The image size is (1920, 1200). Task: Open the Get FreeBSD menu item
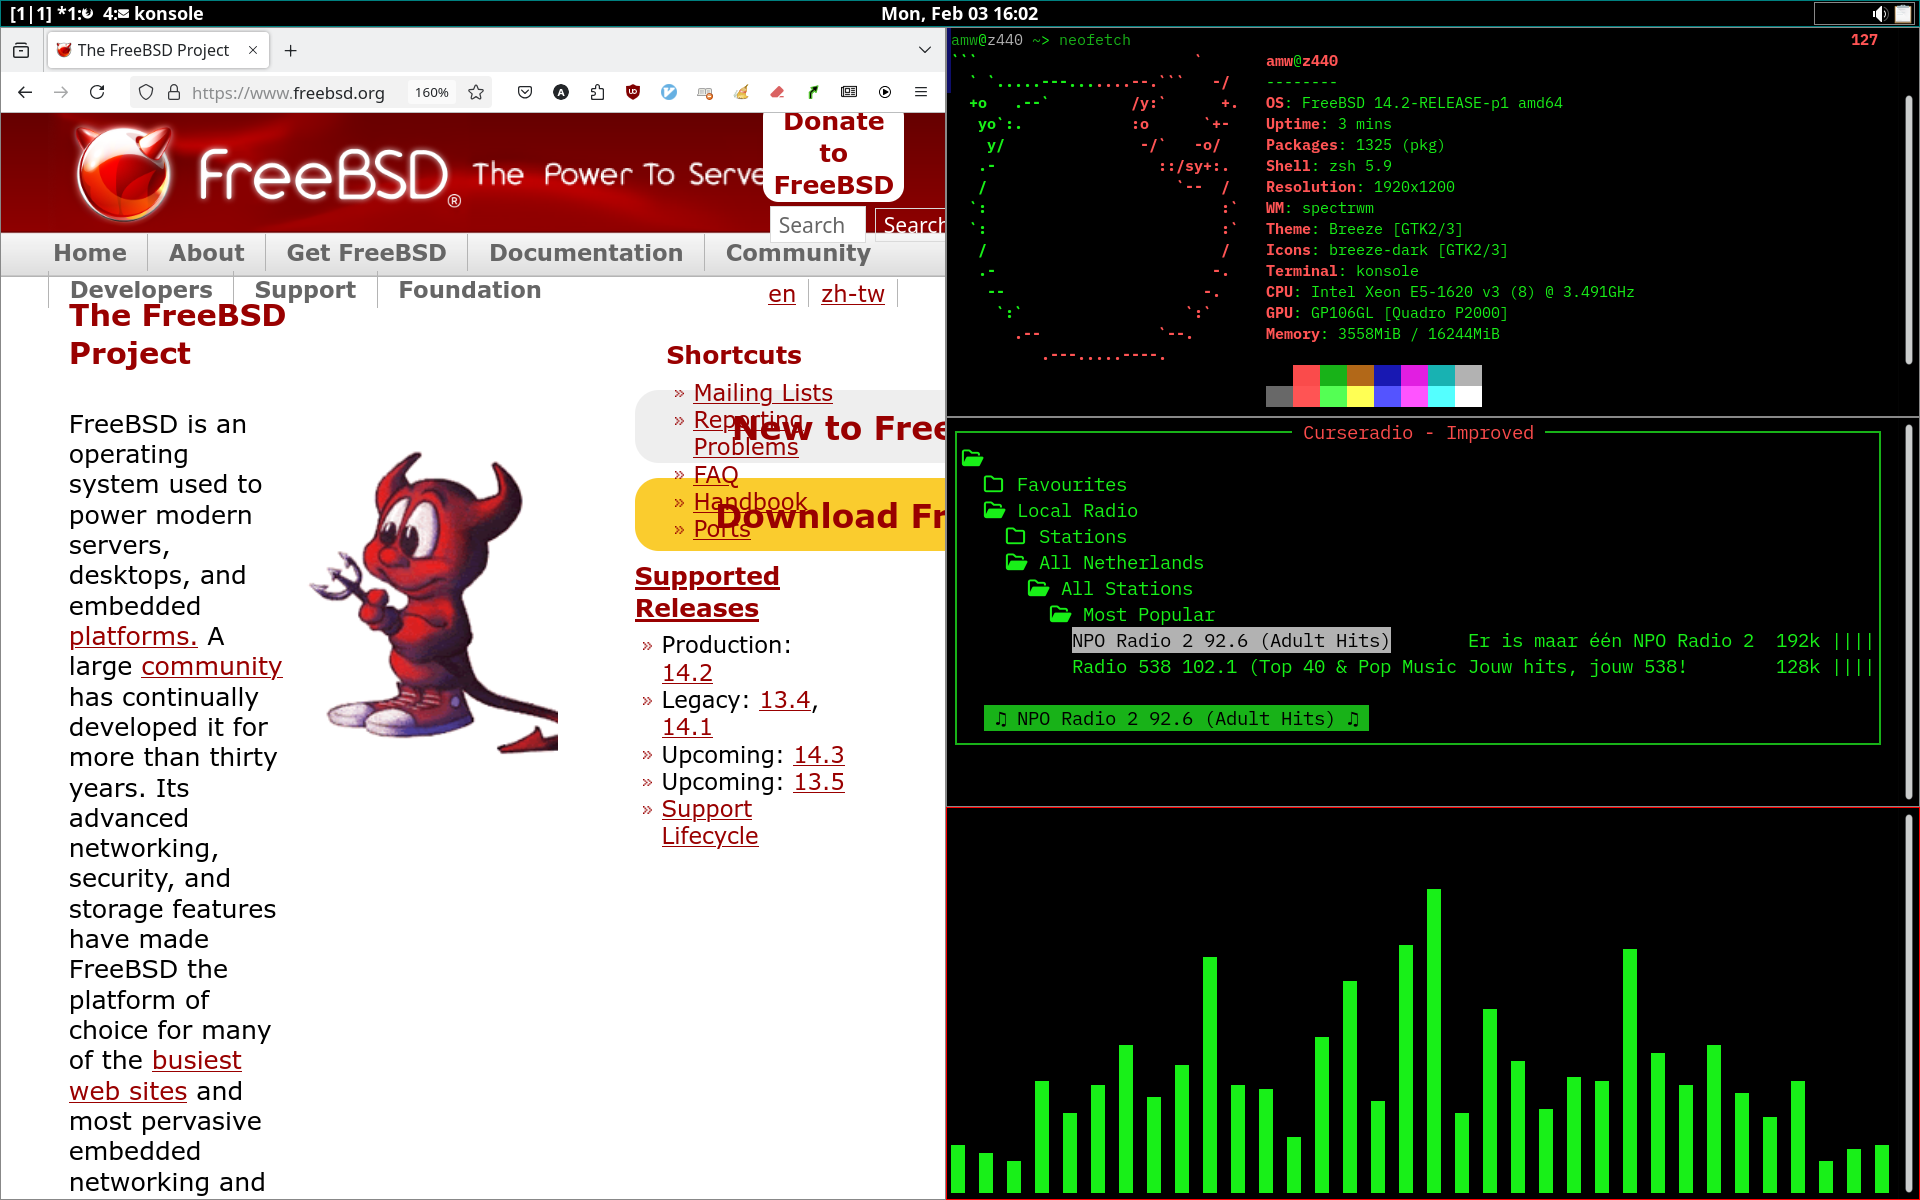click(366, 253)
